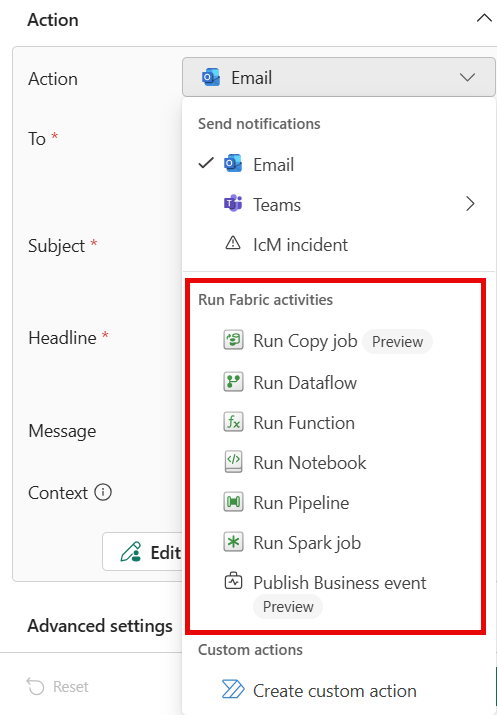Screen dimensions: 497x715
Task: Click the Run Dataflow icon
Action: point(233,382)
